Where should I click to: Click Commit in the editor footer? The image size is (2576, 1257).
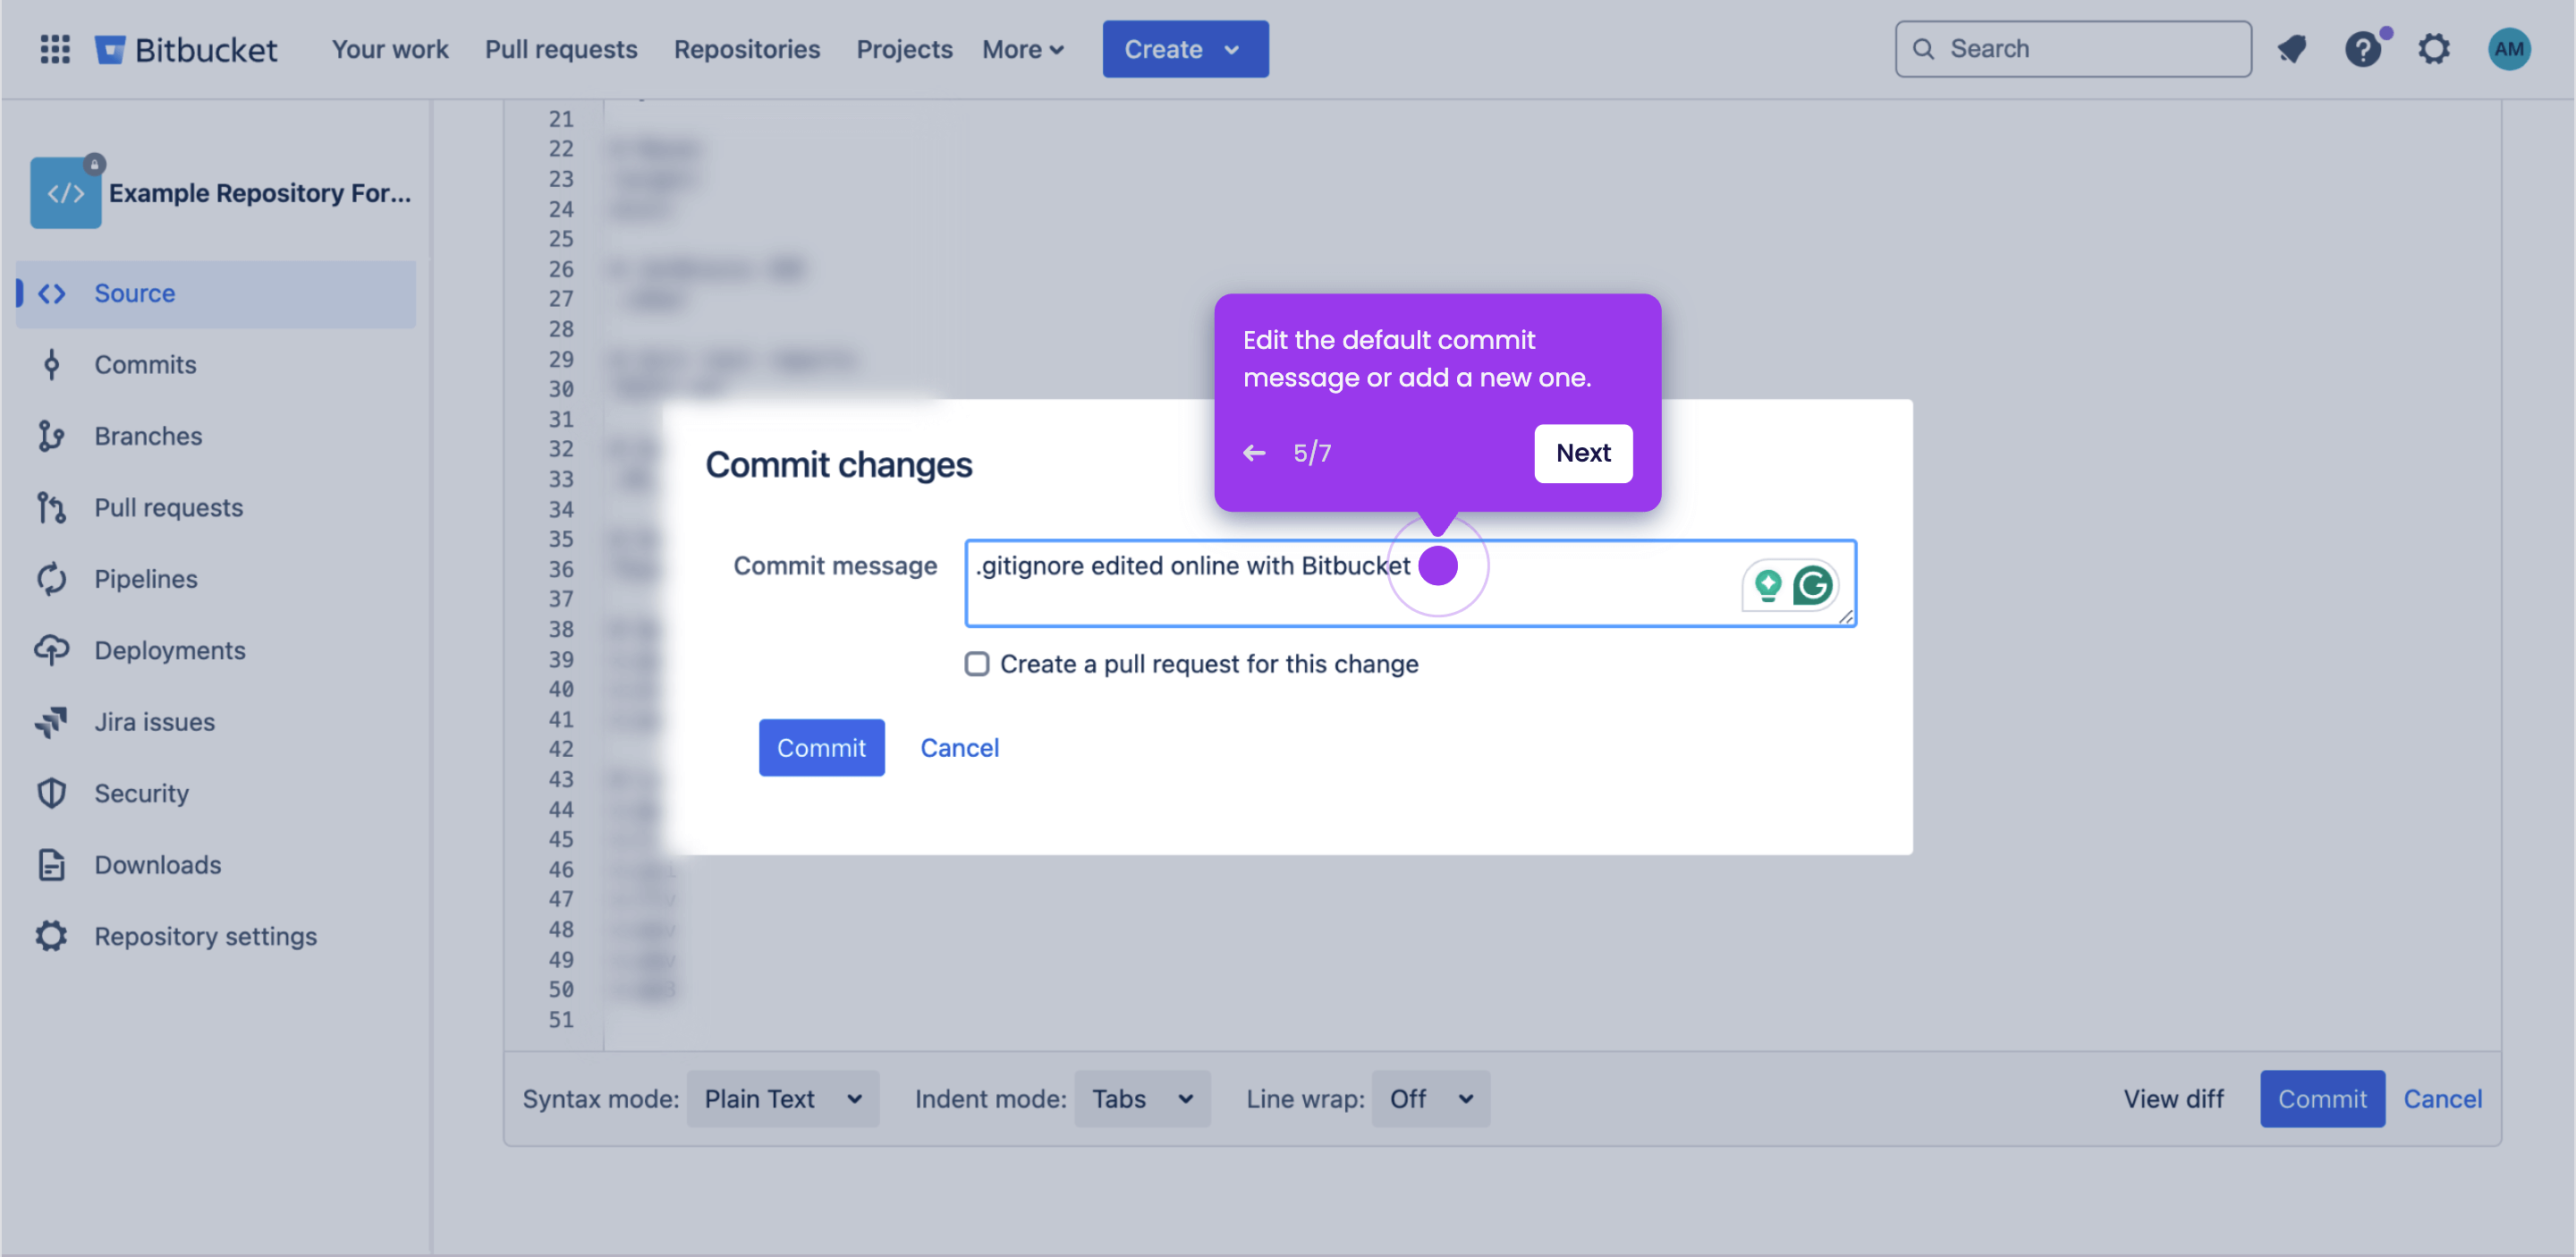(2322, 1099)
